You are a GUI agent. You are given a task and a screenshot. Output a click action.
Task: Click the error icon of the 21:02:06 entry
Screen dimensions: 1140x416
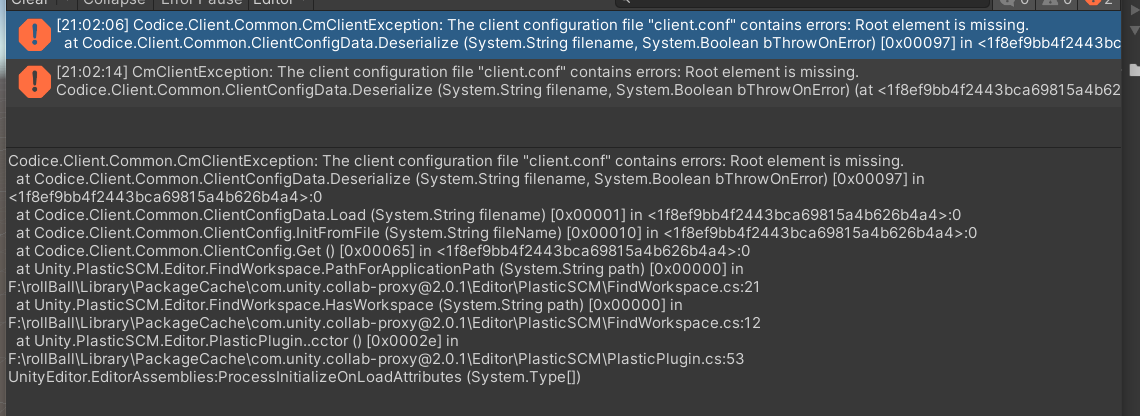(34, 35)
